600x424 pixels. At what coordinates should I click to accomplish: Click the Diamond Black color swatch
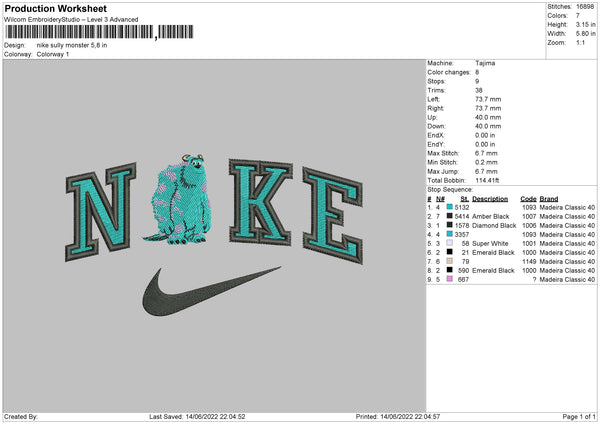point(450,225)
